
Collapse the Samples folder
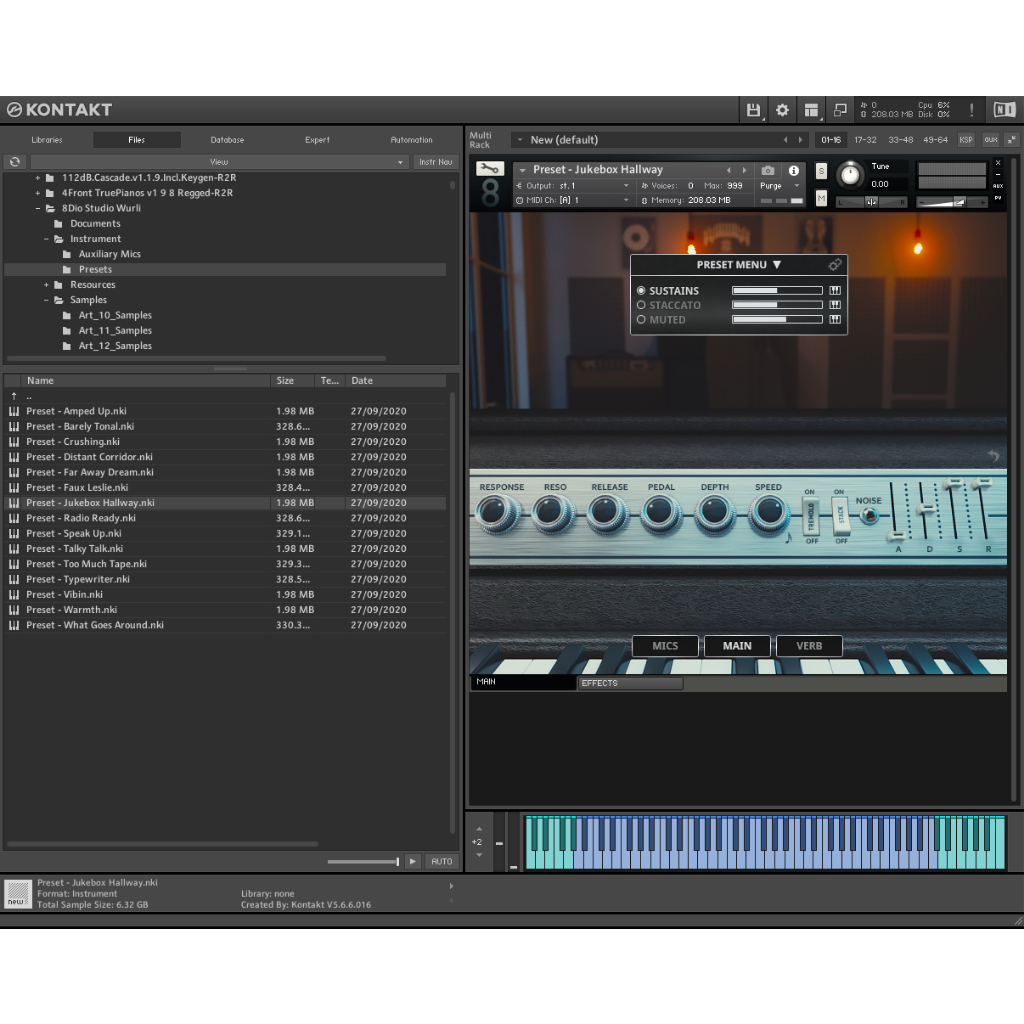pos(46,300)
